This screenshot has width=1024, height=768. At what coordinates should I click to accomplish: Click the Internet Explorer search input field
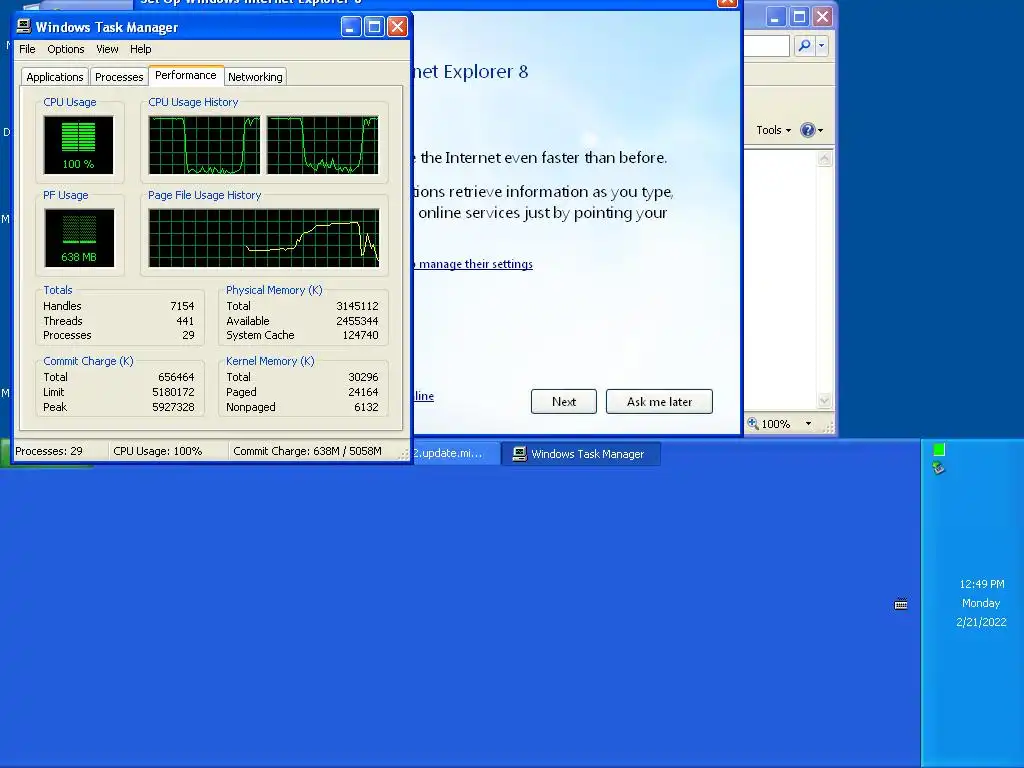(x=767, y=45)
